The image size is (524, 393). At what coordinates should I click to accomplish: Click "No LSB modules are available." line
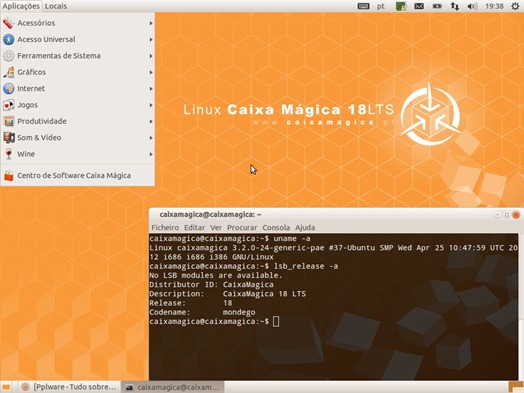216,275
